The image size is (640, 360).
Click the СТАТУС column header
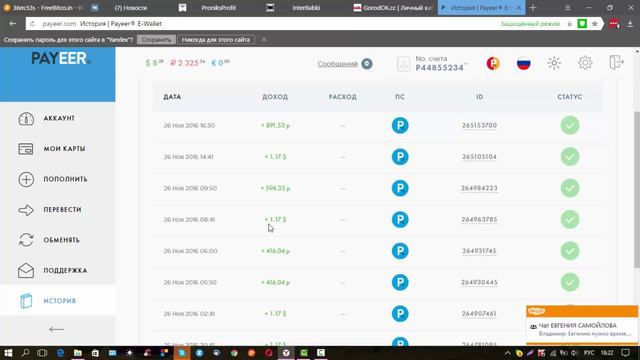(570, 97)
